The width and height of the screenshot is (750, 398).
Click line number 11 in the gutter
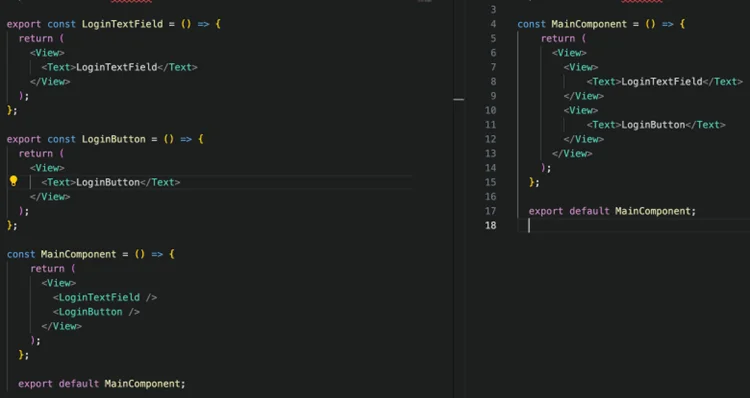(x=491, y=125)
